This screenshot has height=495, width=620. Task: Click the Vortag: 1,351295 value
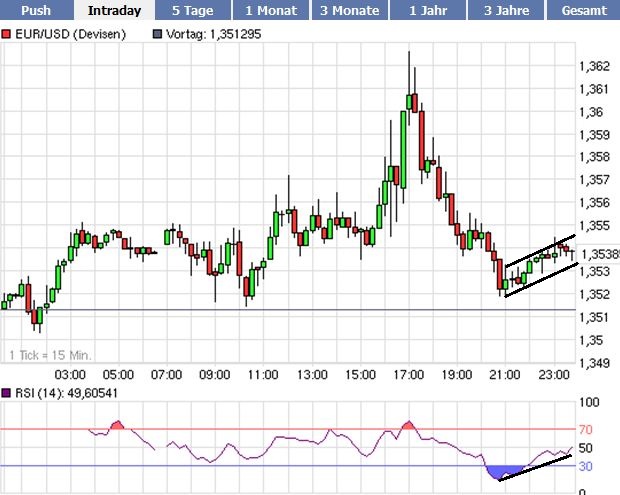214,34
